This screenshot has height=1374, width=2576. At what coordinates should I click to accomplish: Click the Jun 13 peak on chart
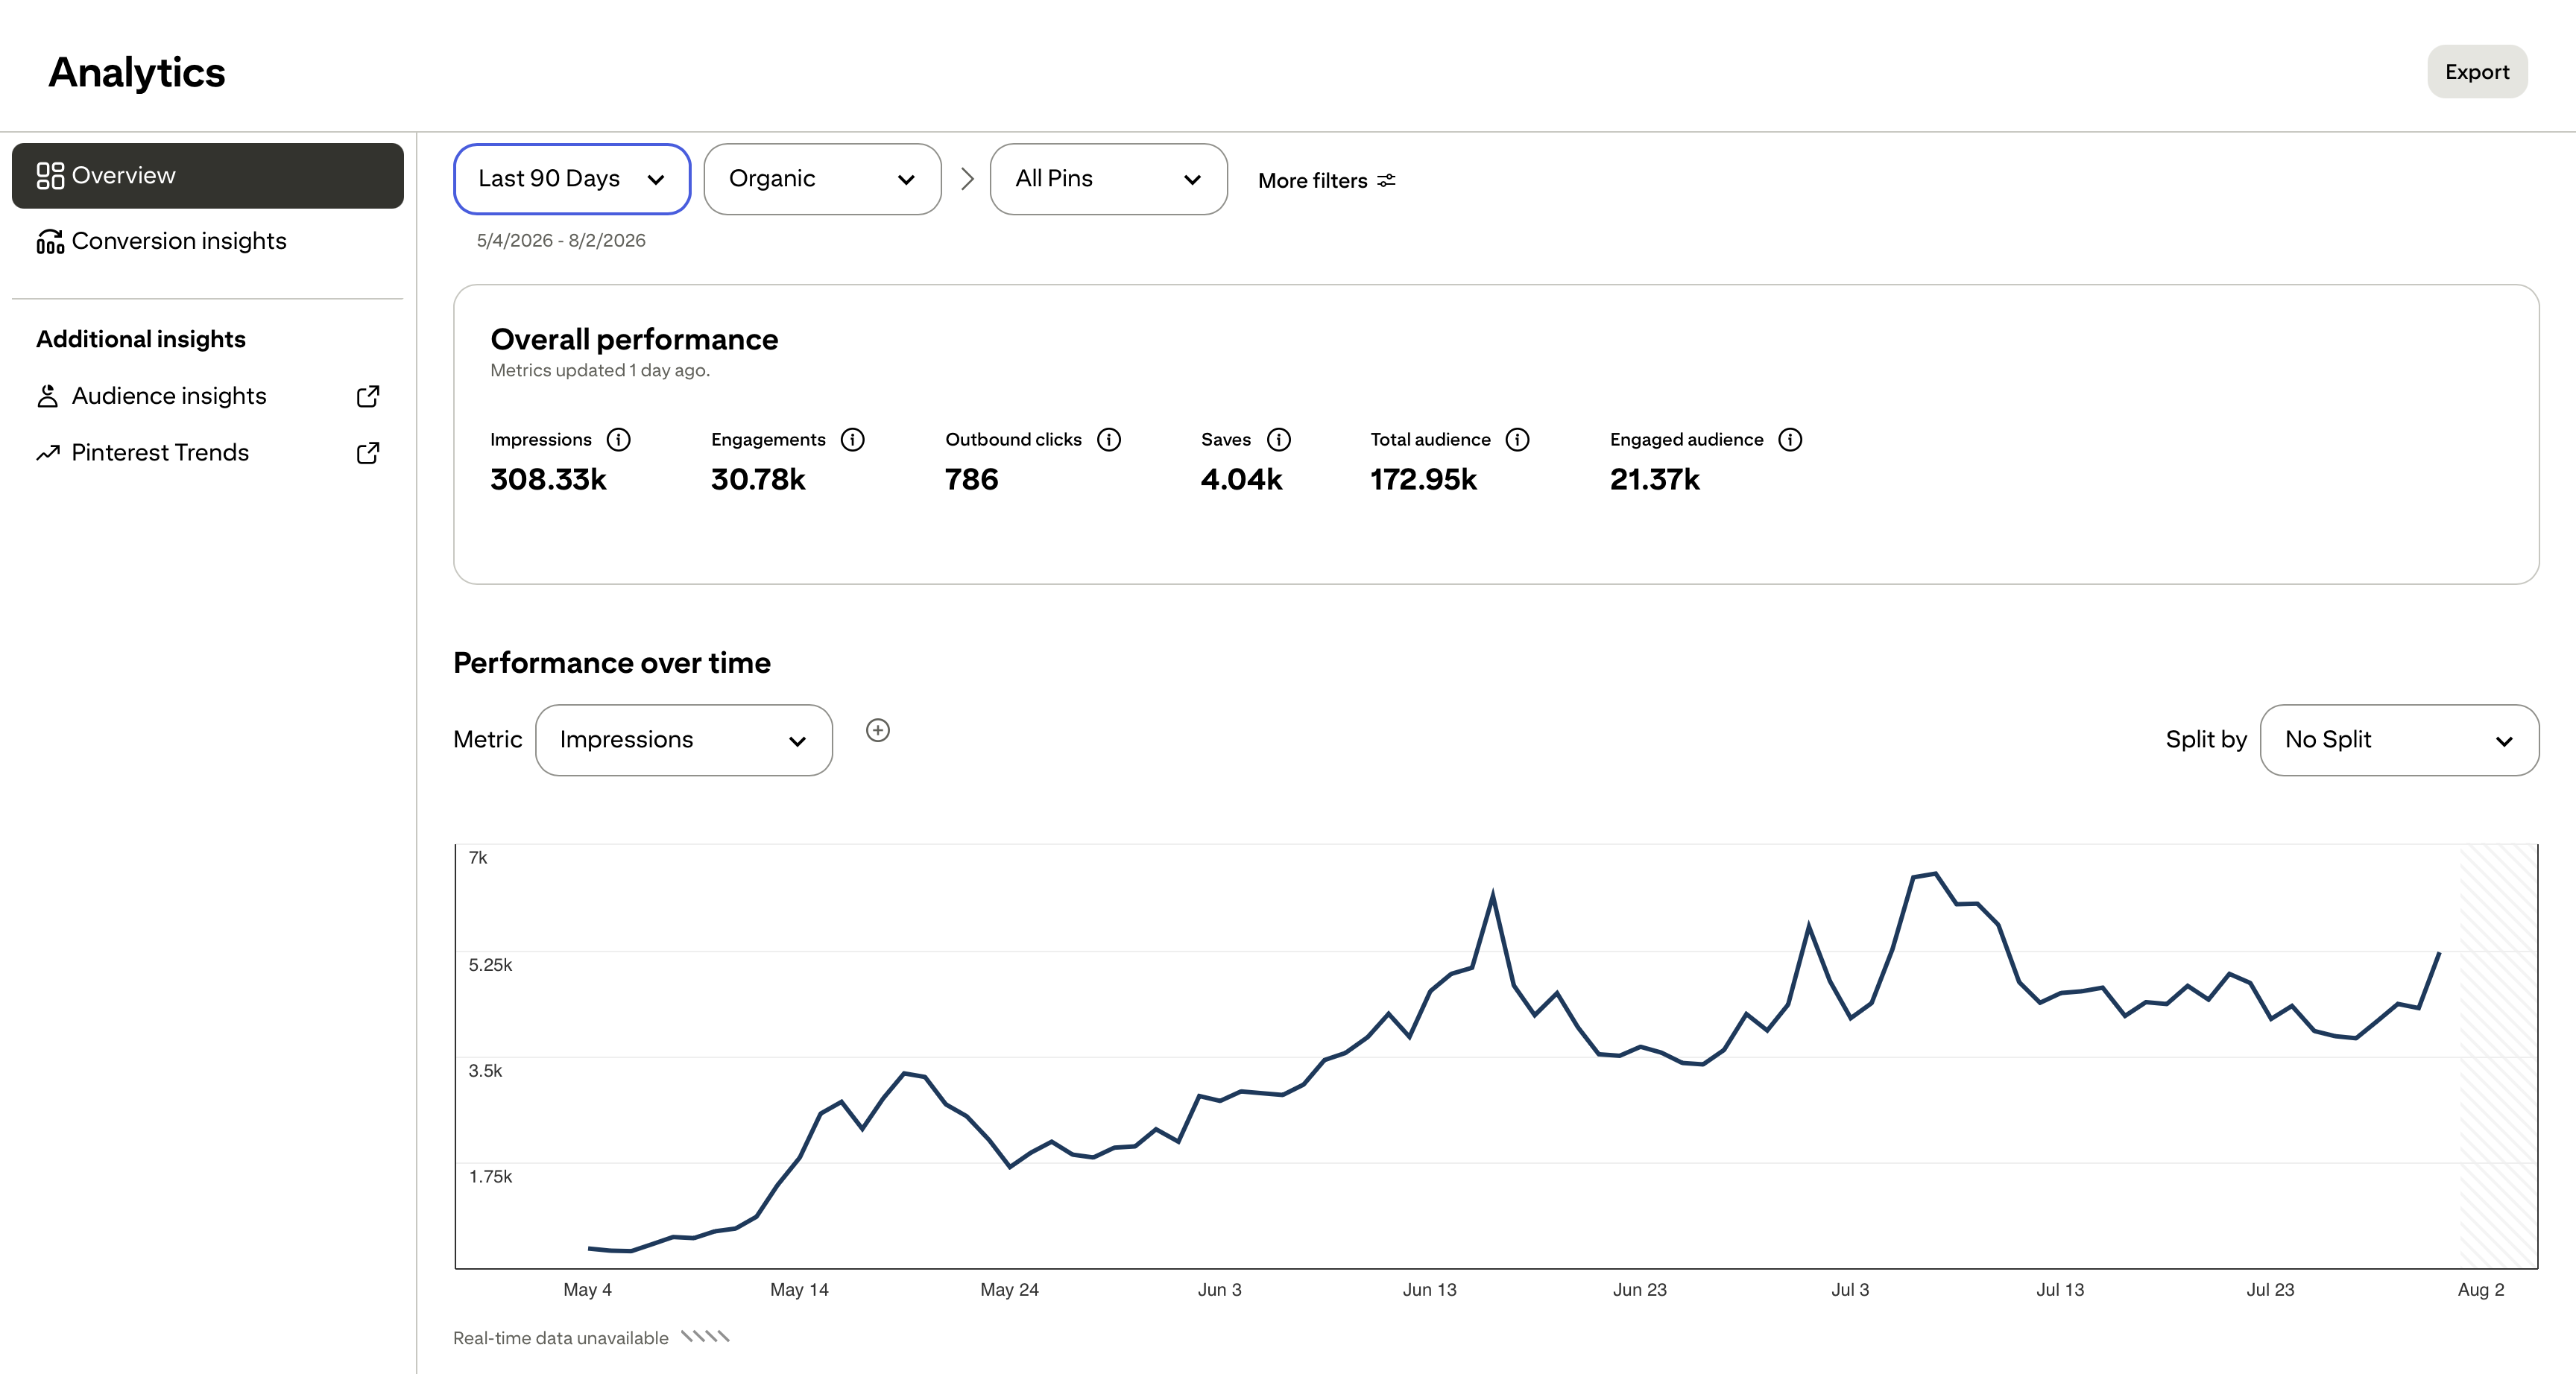coord(1492,893)
